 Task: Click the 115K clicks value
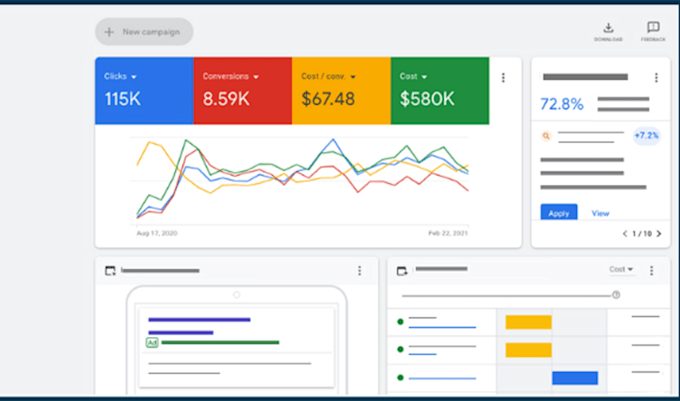[122, 99]
